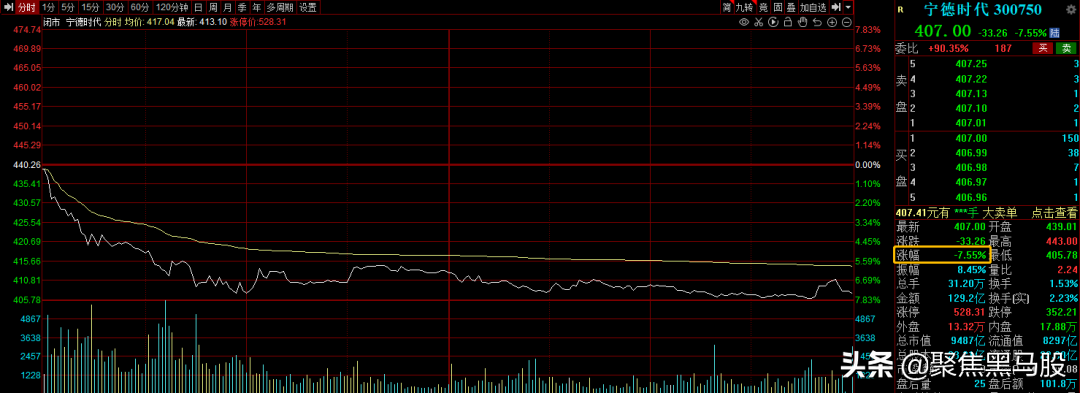Zoom out with the minus circle icon
The image size is (1080, 393).
click(847, 22)
